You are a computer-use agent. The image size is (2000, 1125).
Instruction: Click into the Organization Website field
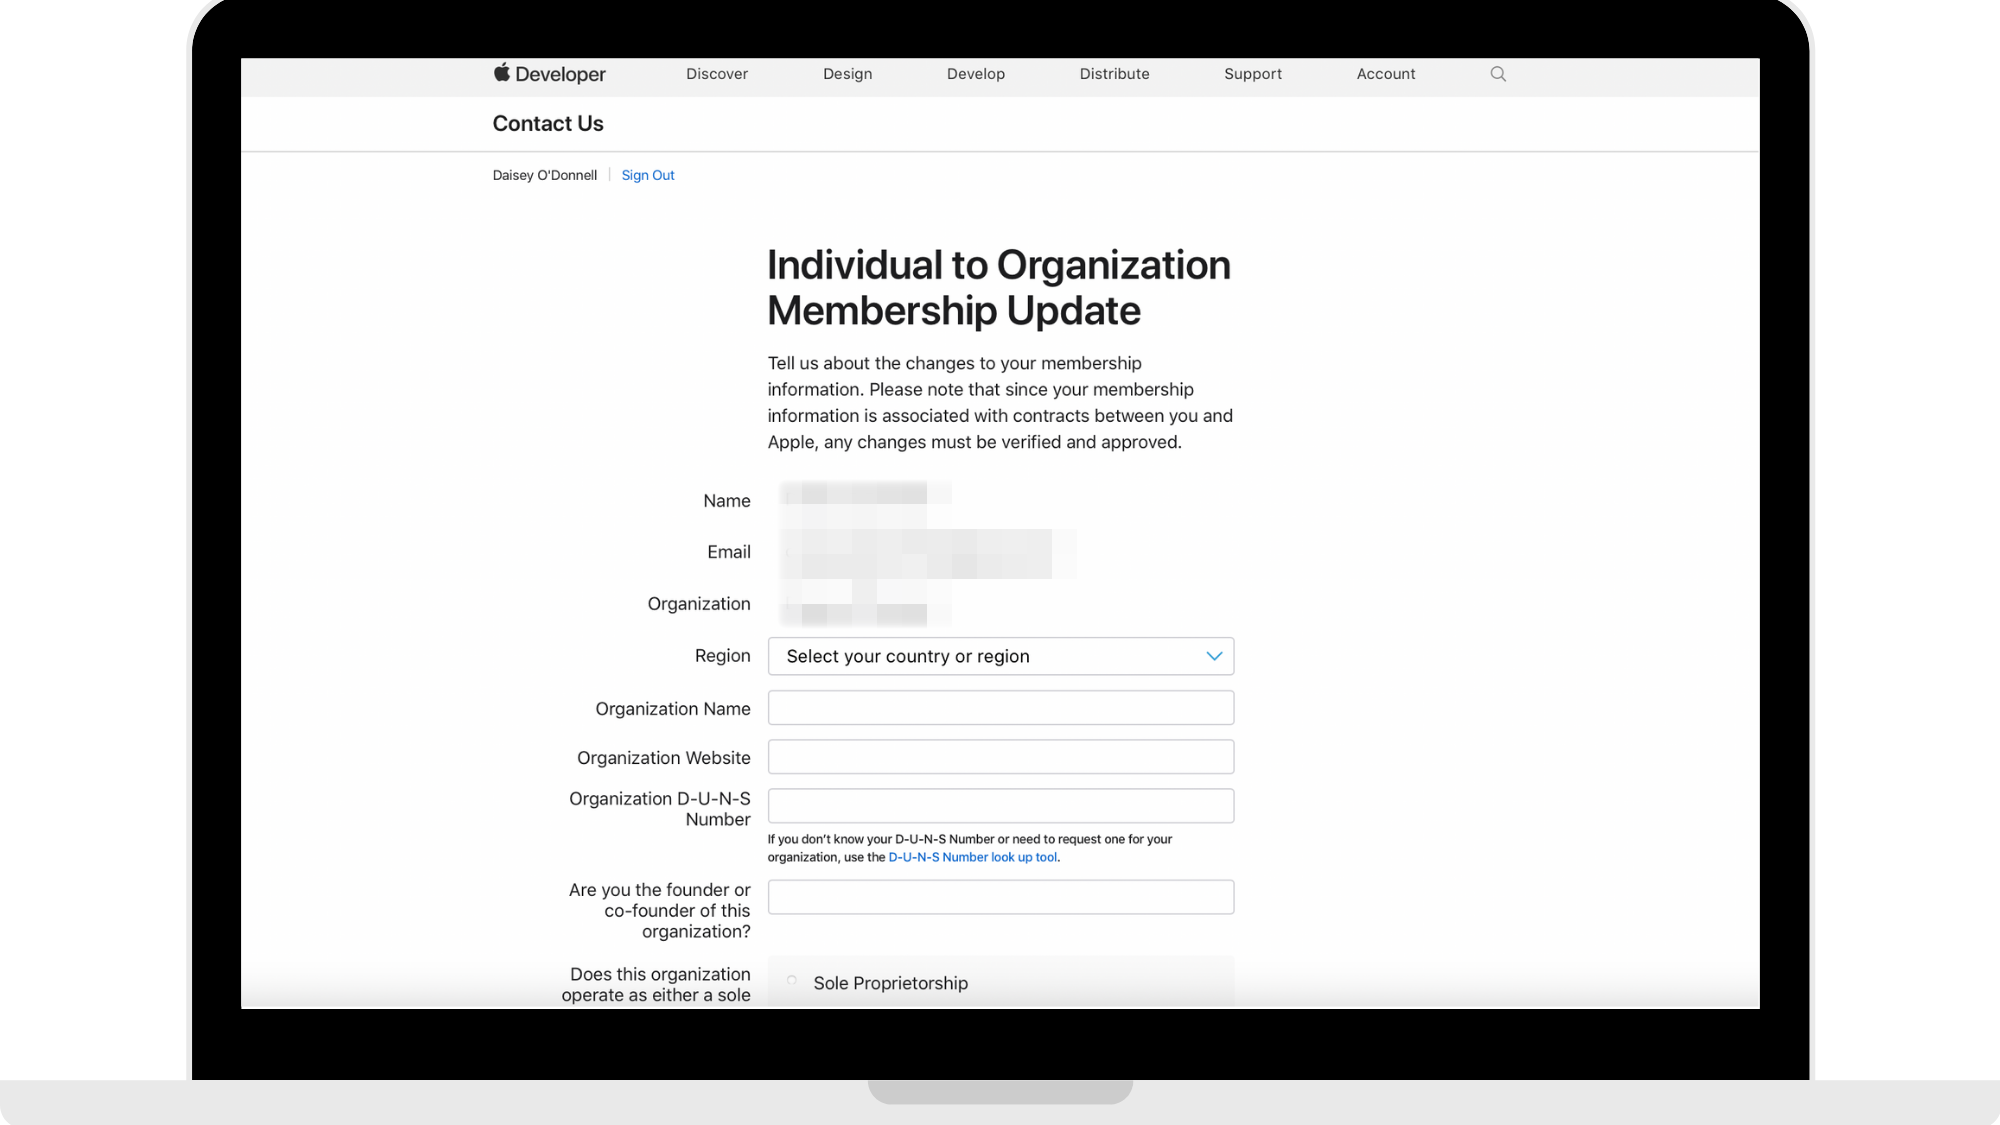(x=1000, y=757)
